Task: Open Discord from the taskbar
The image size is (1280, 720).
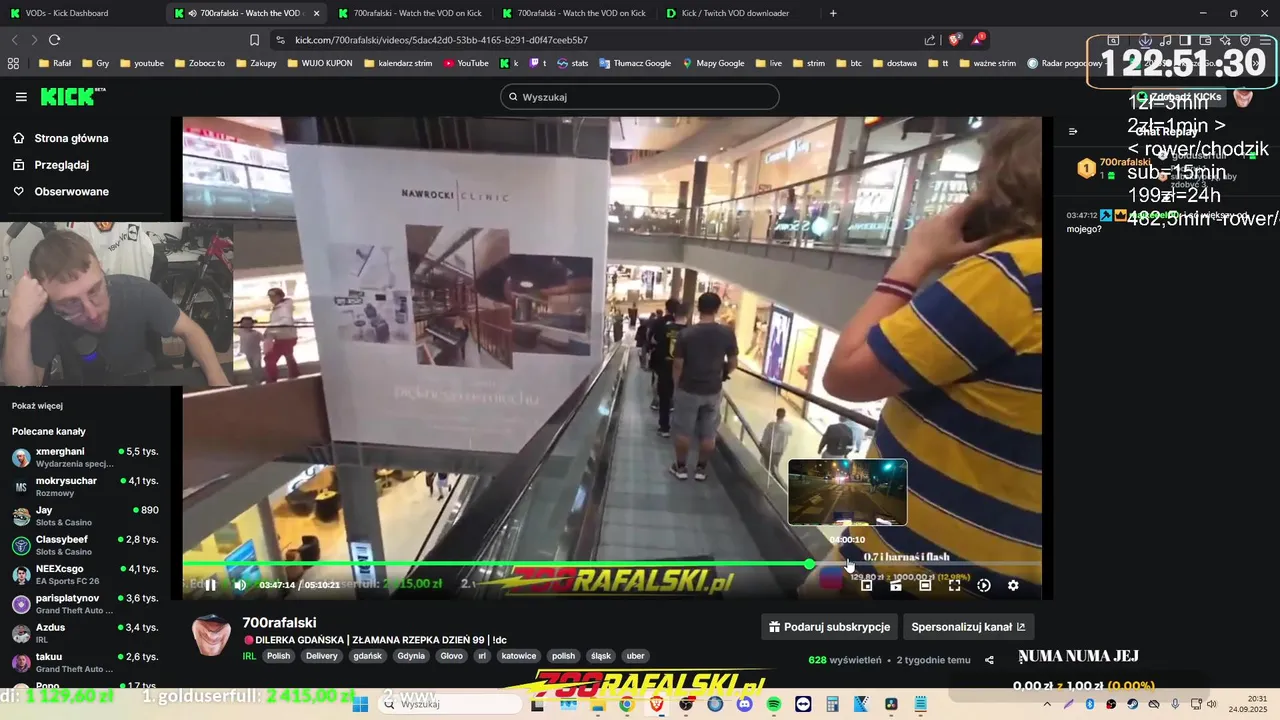Action: click(x=744, y=704)
